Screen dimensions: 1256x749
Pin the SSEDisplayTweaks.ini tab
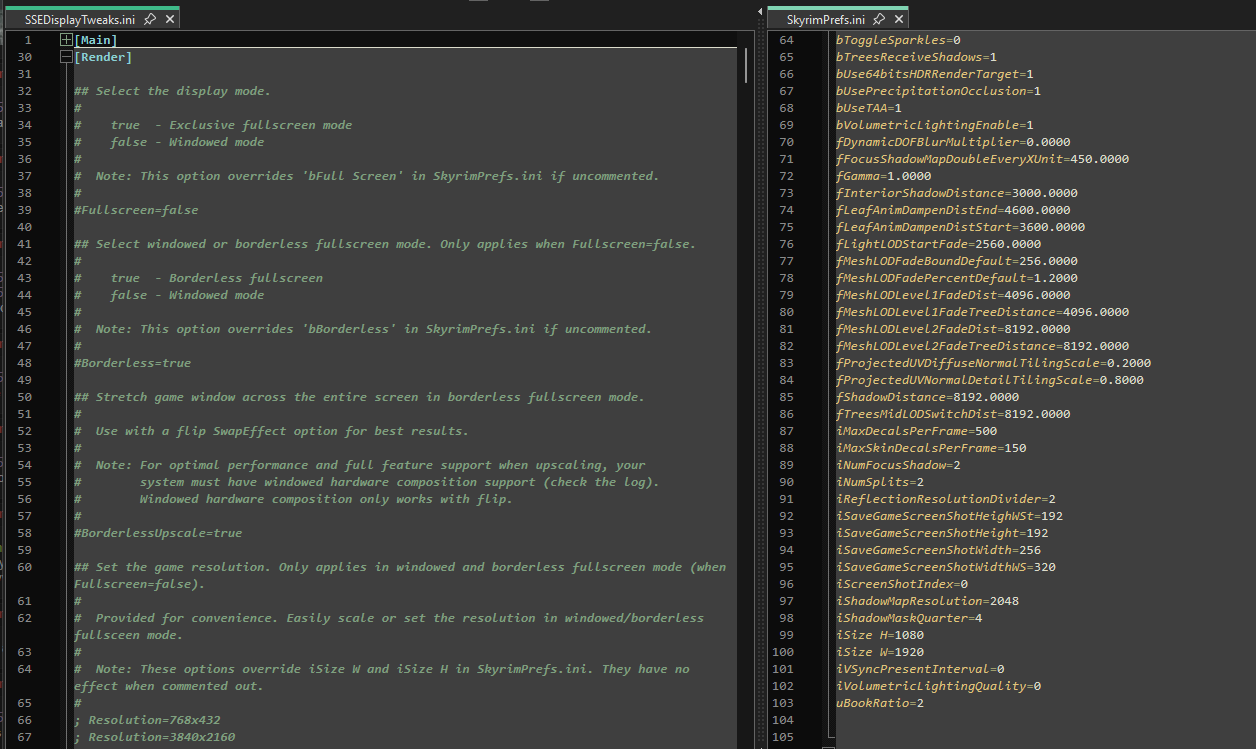[149, 19]
